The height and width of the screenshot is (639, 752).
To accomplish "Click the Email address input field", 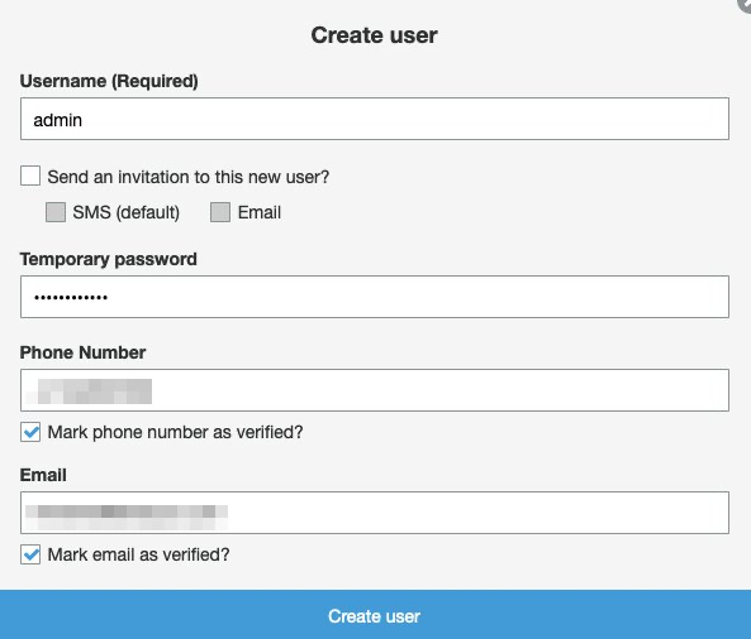I will click(x=374, y=513).
